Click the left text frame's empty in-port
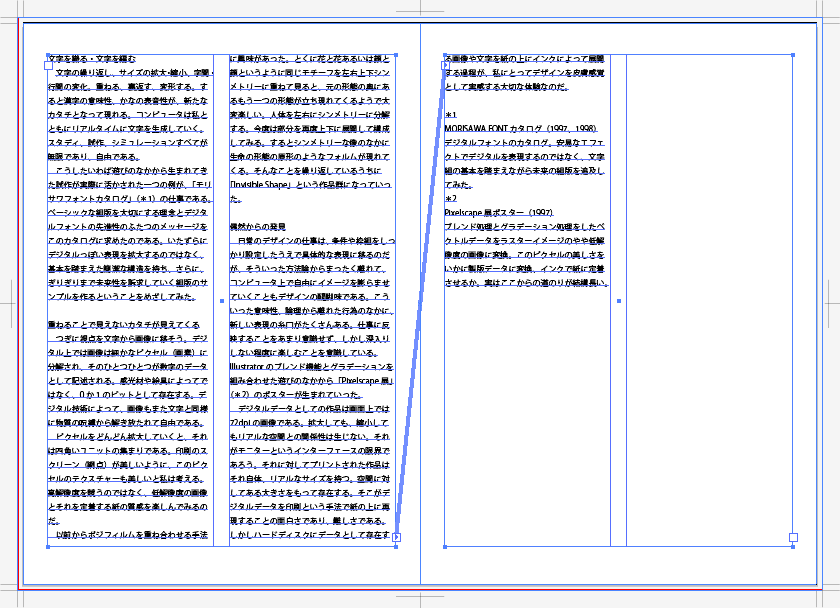Screen dimensions: 840x608 pyautogui.click(x=48, y=65)
